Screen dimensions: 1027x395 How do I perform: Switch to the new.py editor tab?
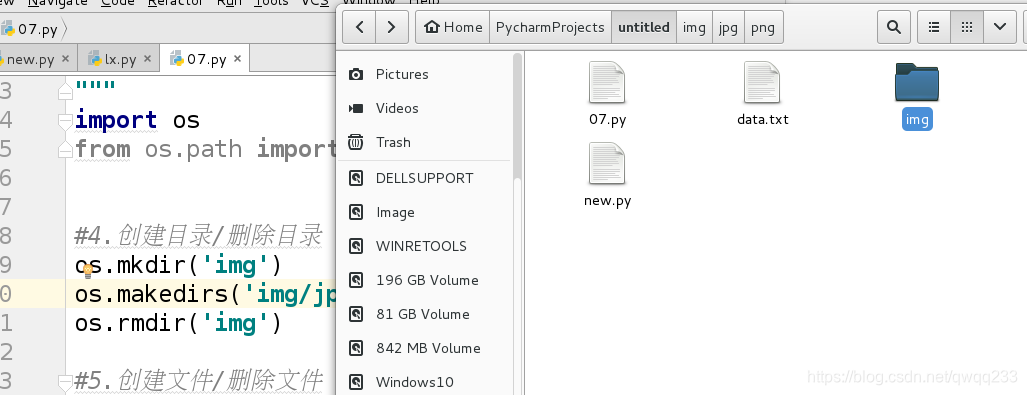tap(30, 60)
